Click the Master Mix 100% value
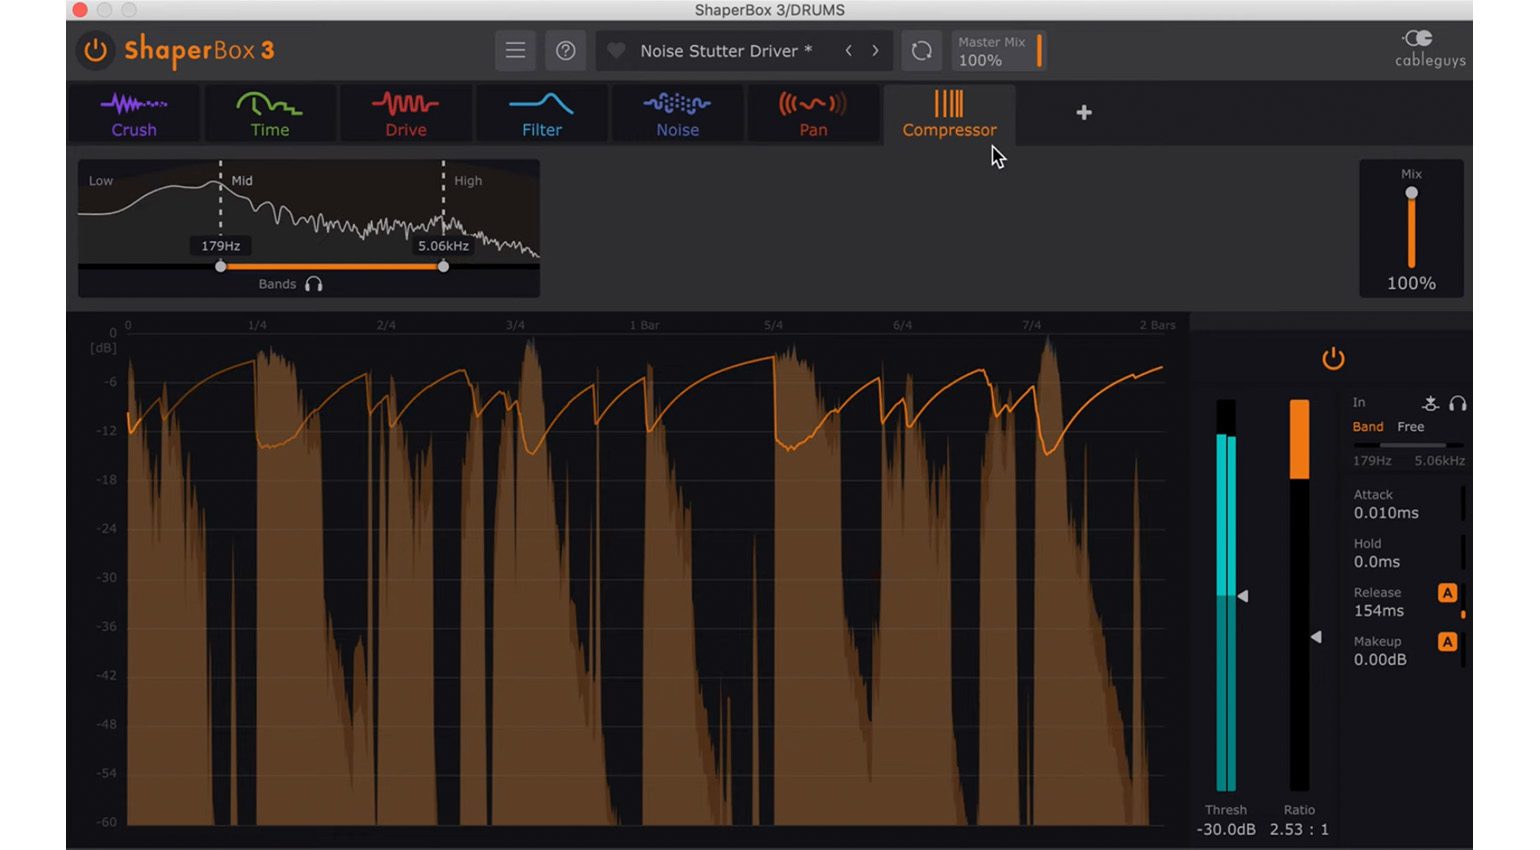 coord(980,60)
